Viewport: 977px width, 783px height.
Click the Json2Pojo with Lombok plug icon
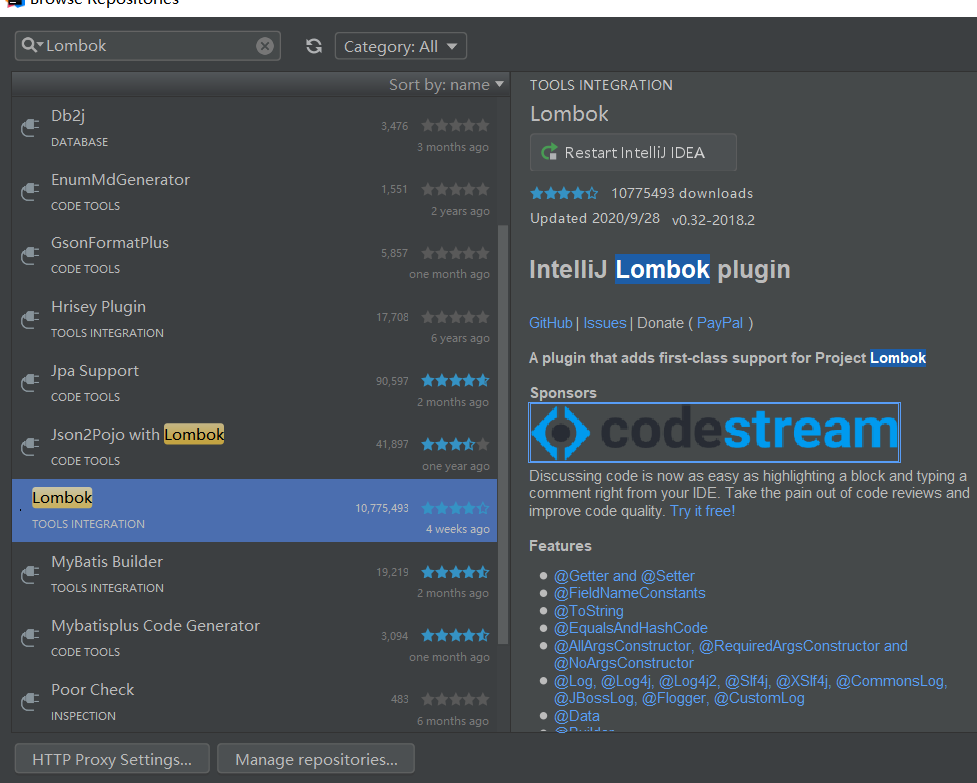(x=30, y=447)
